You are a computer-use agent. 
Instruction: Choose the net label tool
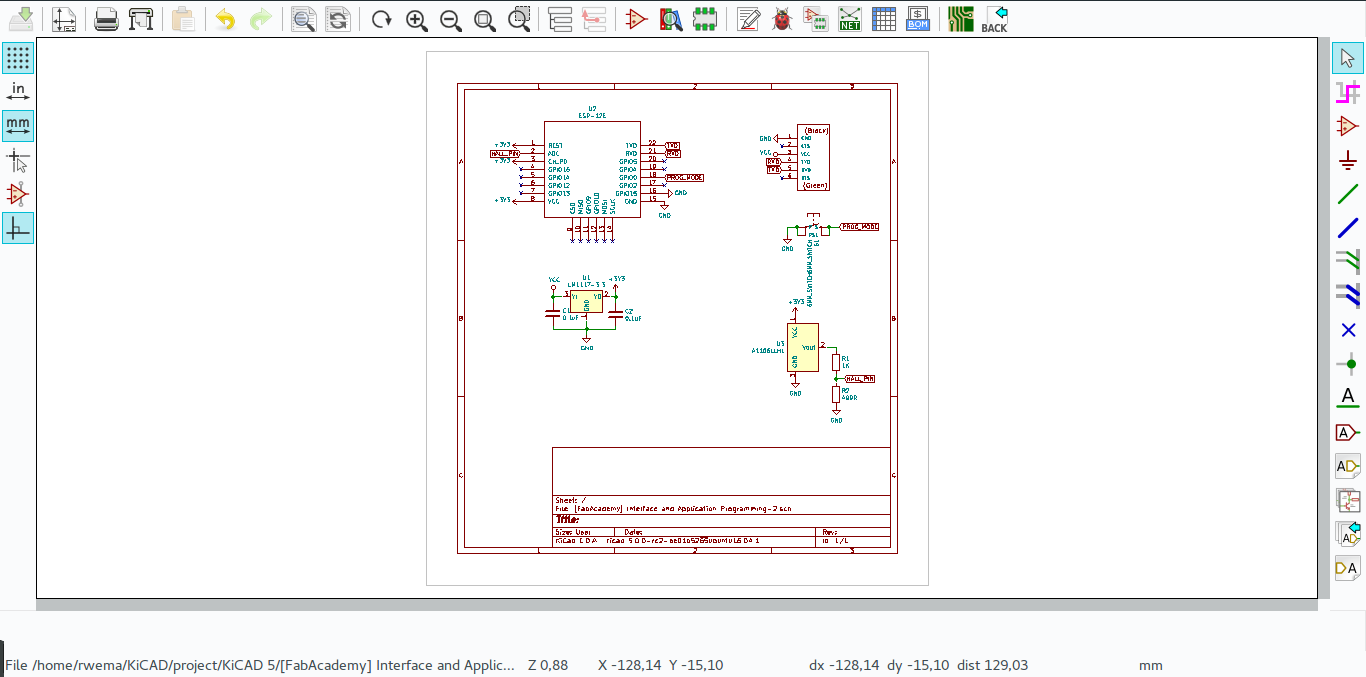click(x=1347, y=397)
